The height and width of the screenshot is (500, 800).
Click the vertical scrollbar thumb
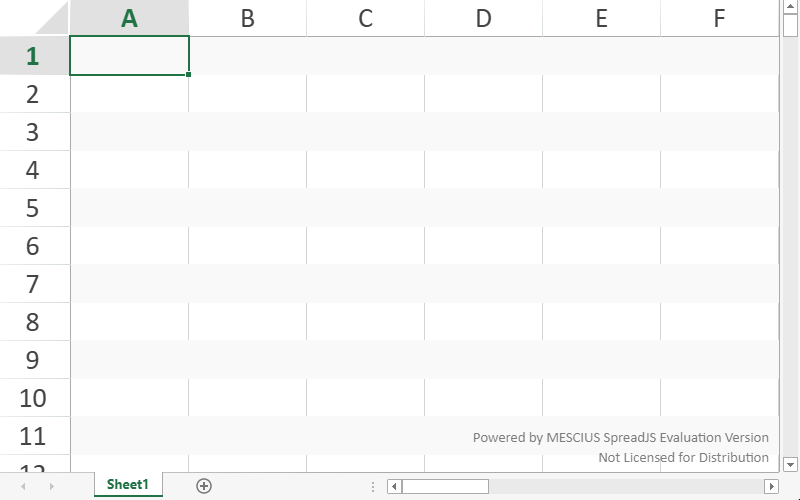790,26
